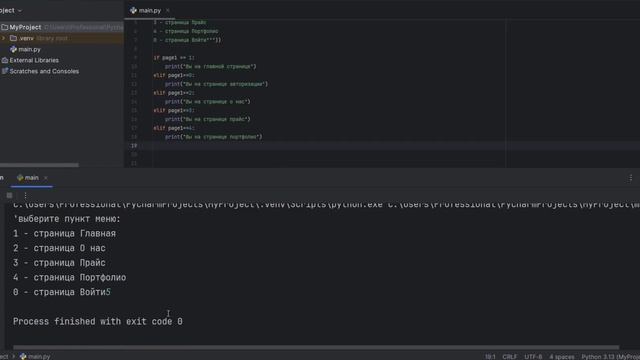Click the External Libraries icon
The height and width of the screenshot is (360, 640).
pos(4,60)
